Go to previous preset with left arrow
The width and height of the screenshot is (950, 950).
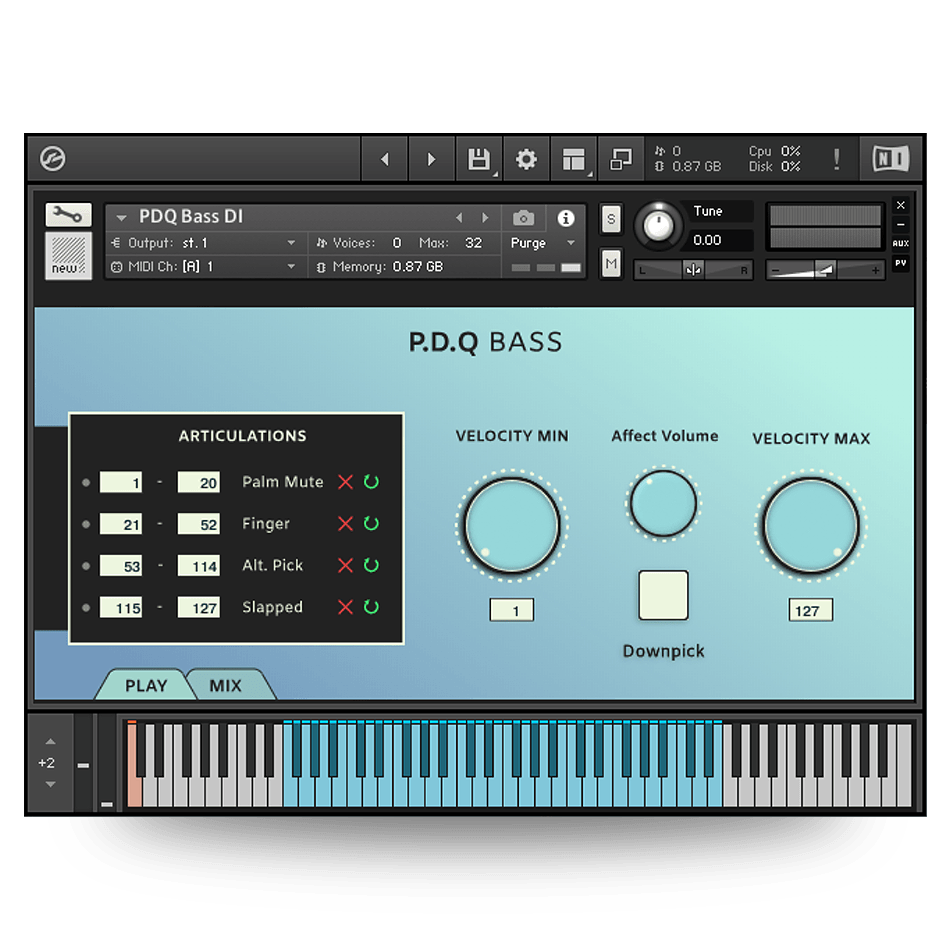[x=385, y=159]
